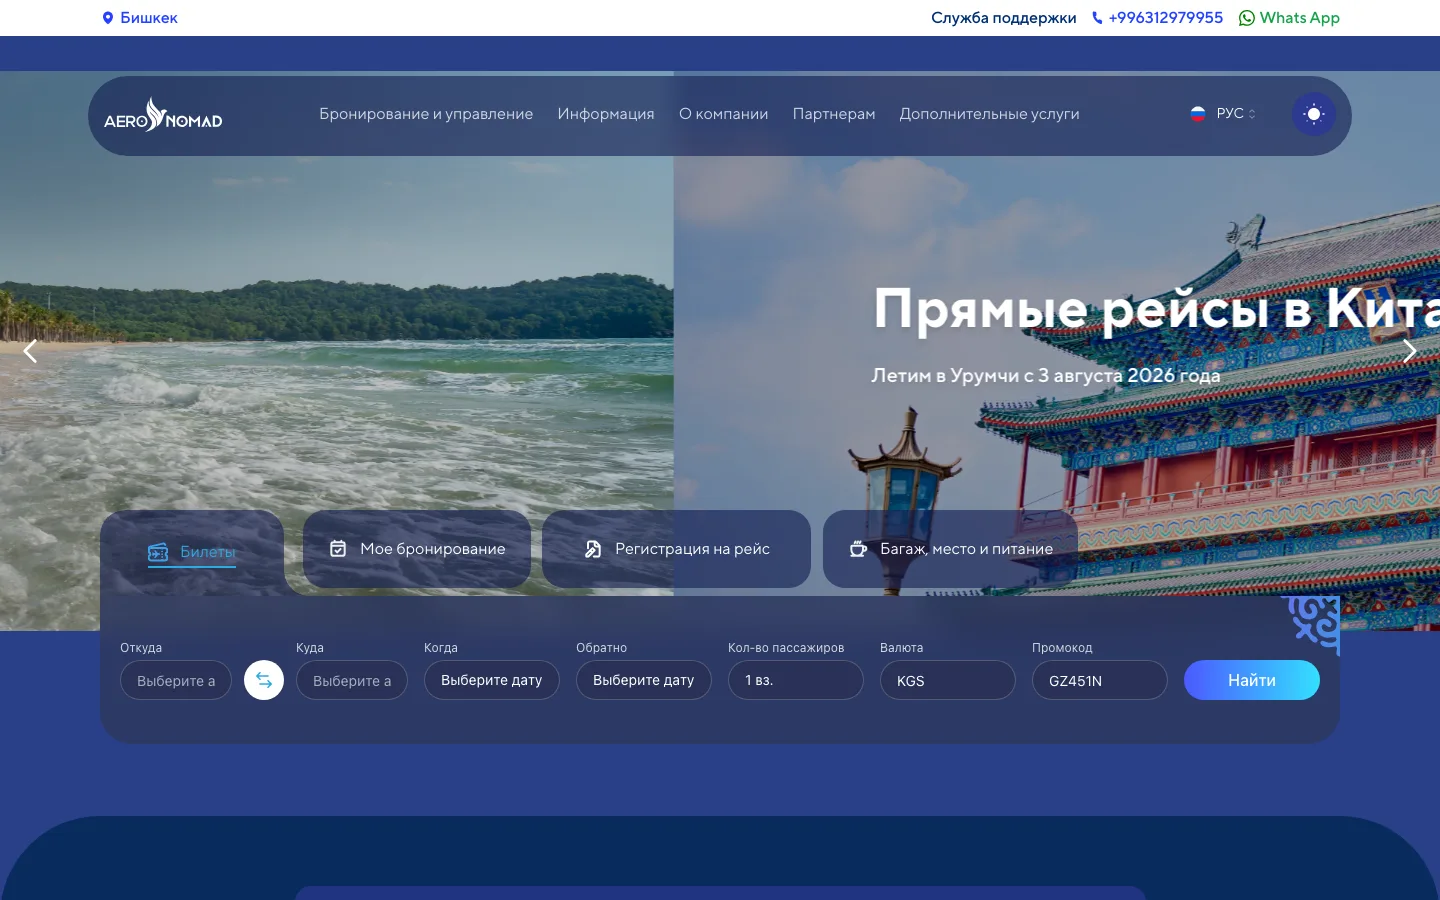The height and width of the screenshot is (900, 1440).
Task: Click the Russian flag icon
Action: [x=1198, y=114]
